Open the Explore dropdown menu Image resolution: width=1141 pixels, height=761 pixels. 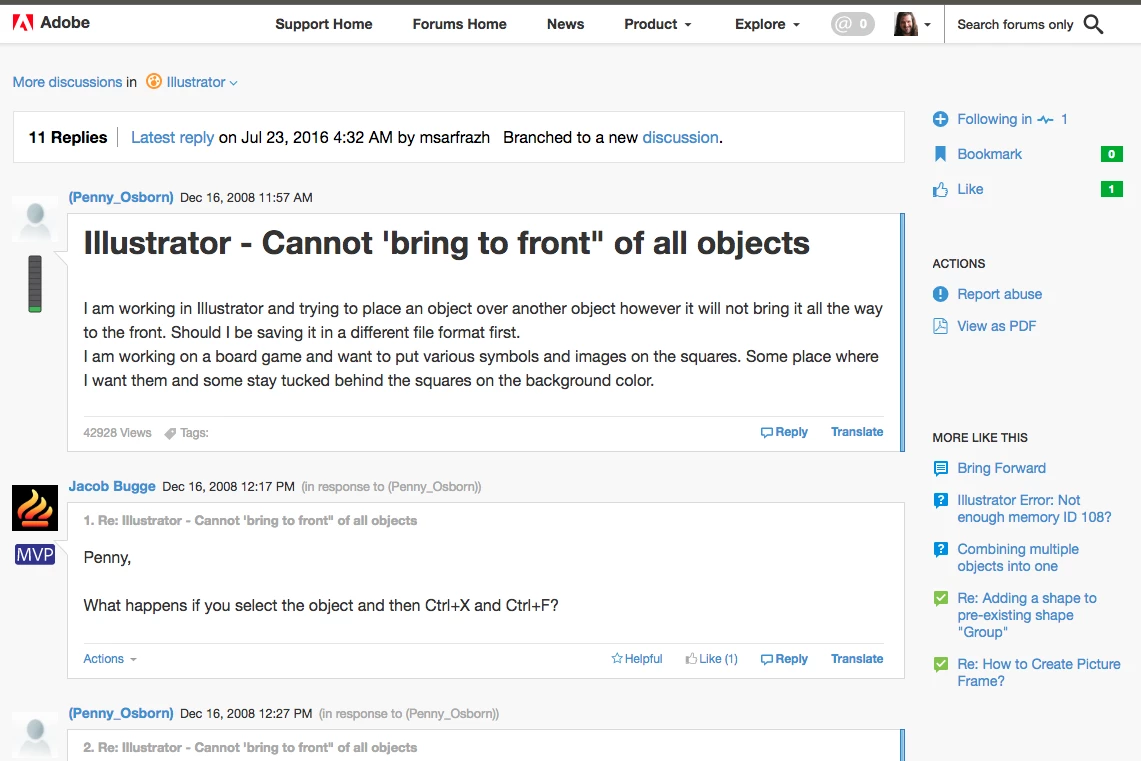click(767, 24)
